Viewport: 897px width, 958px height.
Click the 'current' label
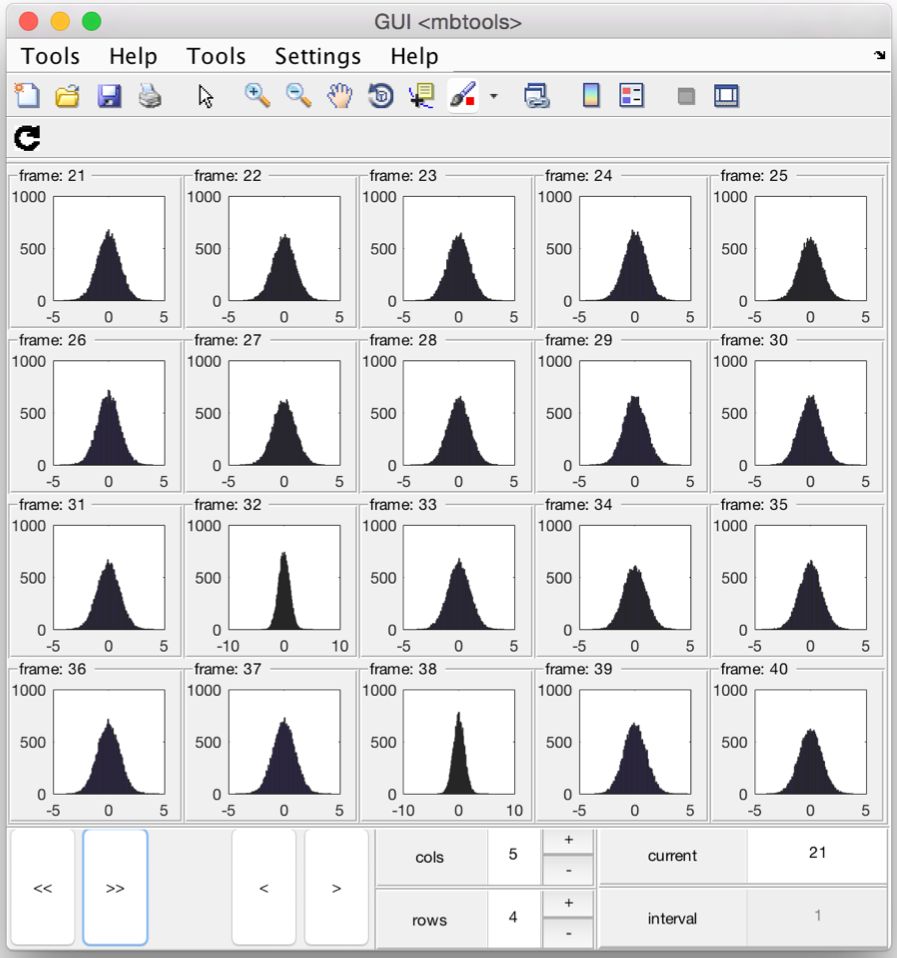672,855
